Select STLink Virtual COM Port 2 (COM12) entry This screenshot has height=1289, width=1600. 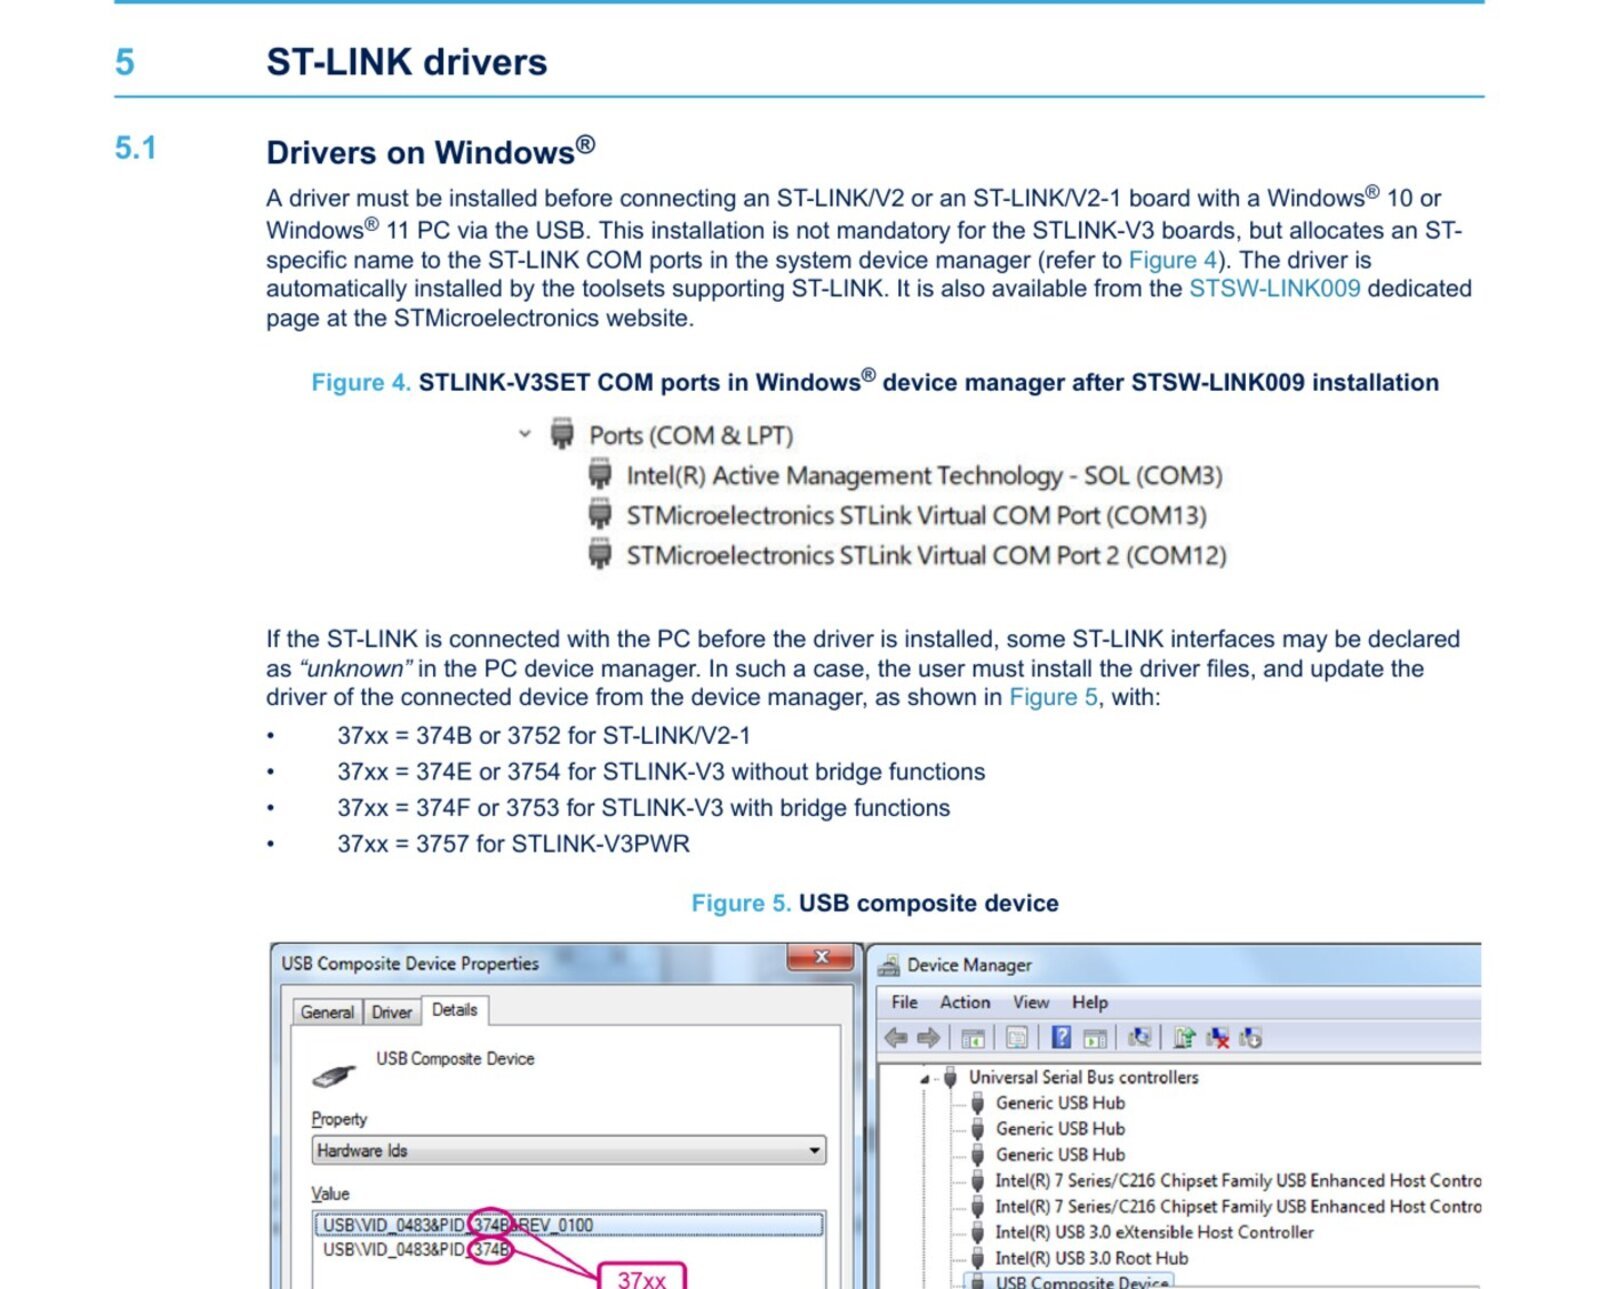pos(926,555)
